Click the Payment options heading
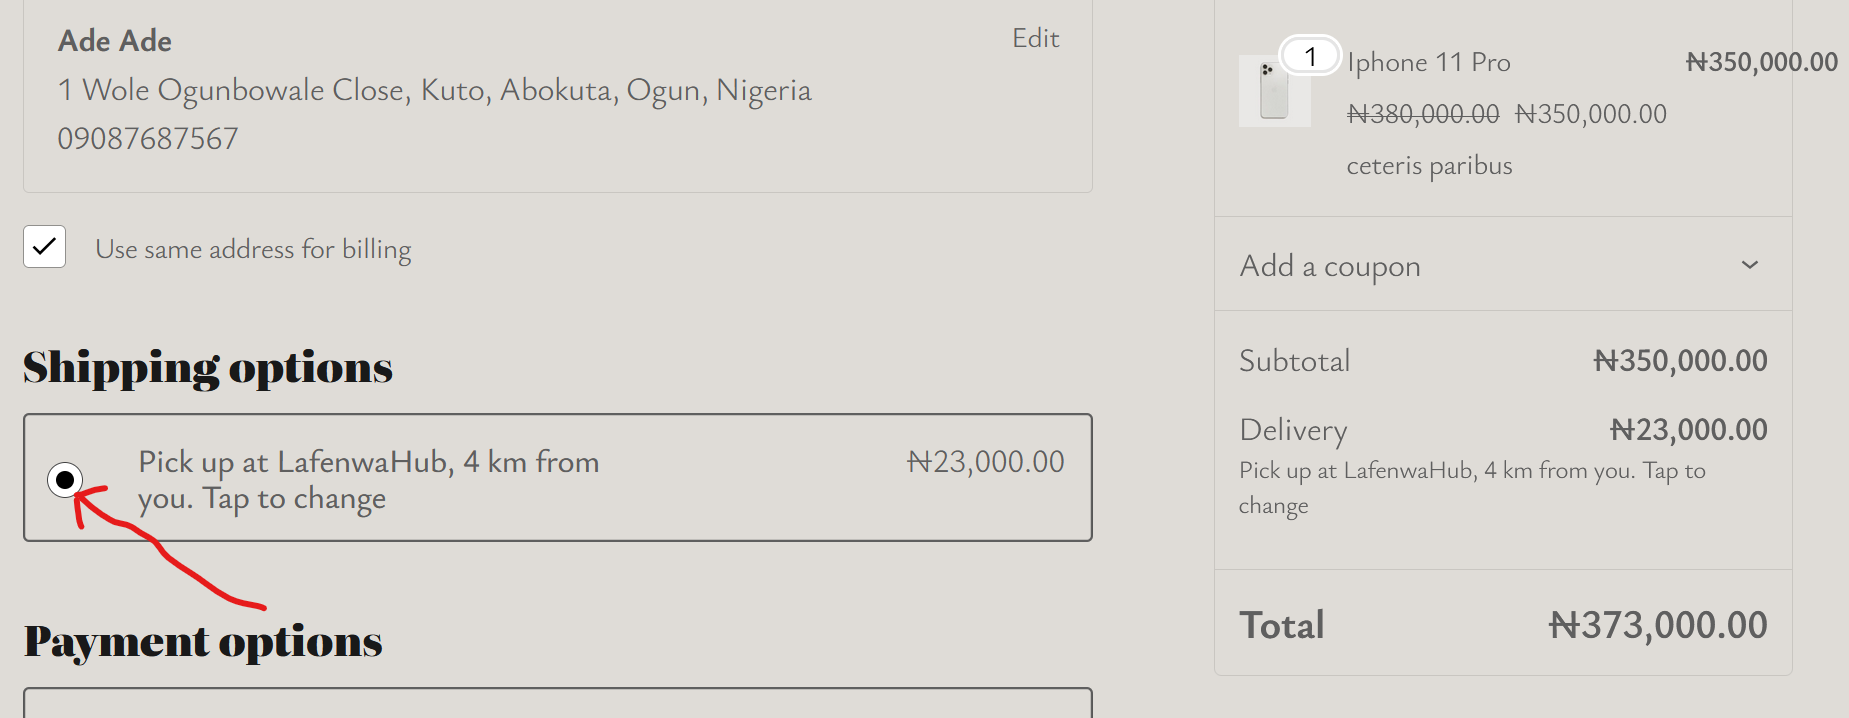 [202, 642]
